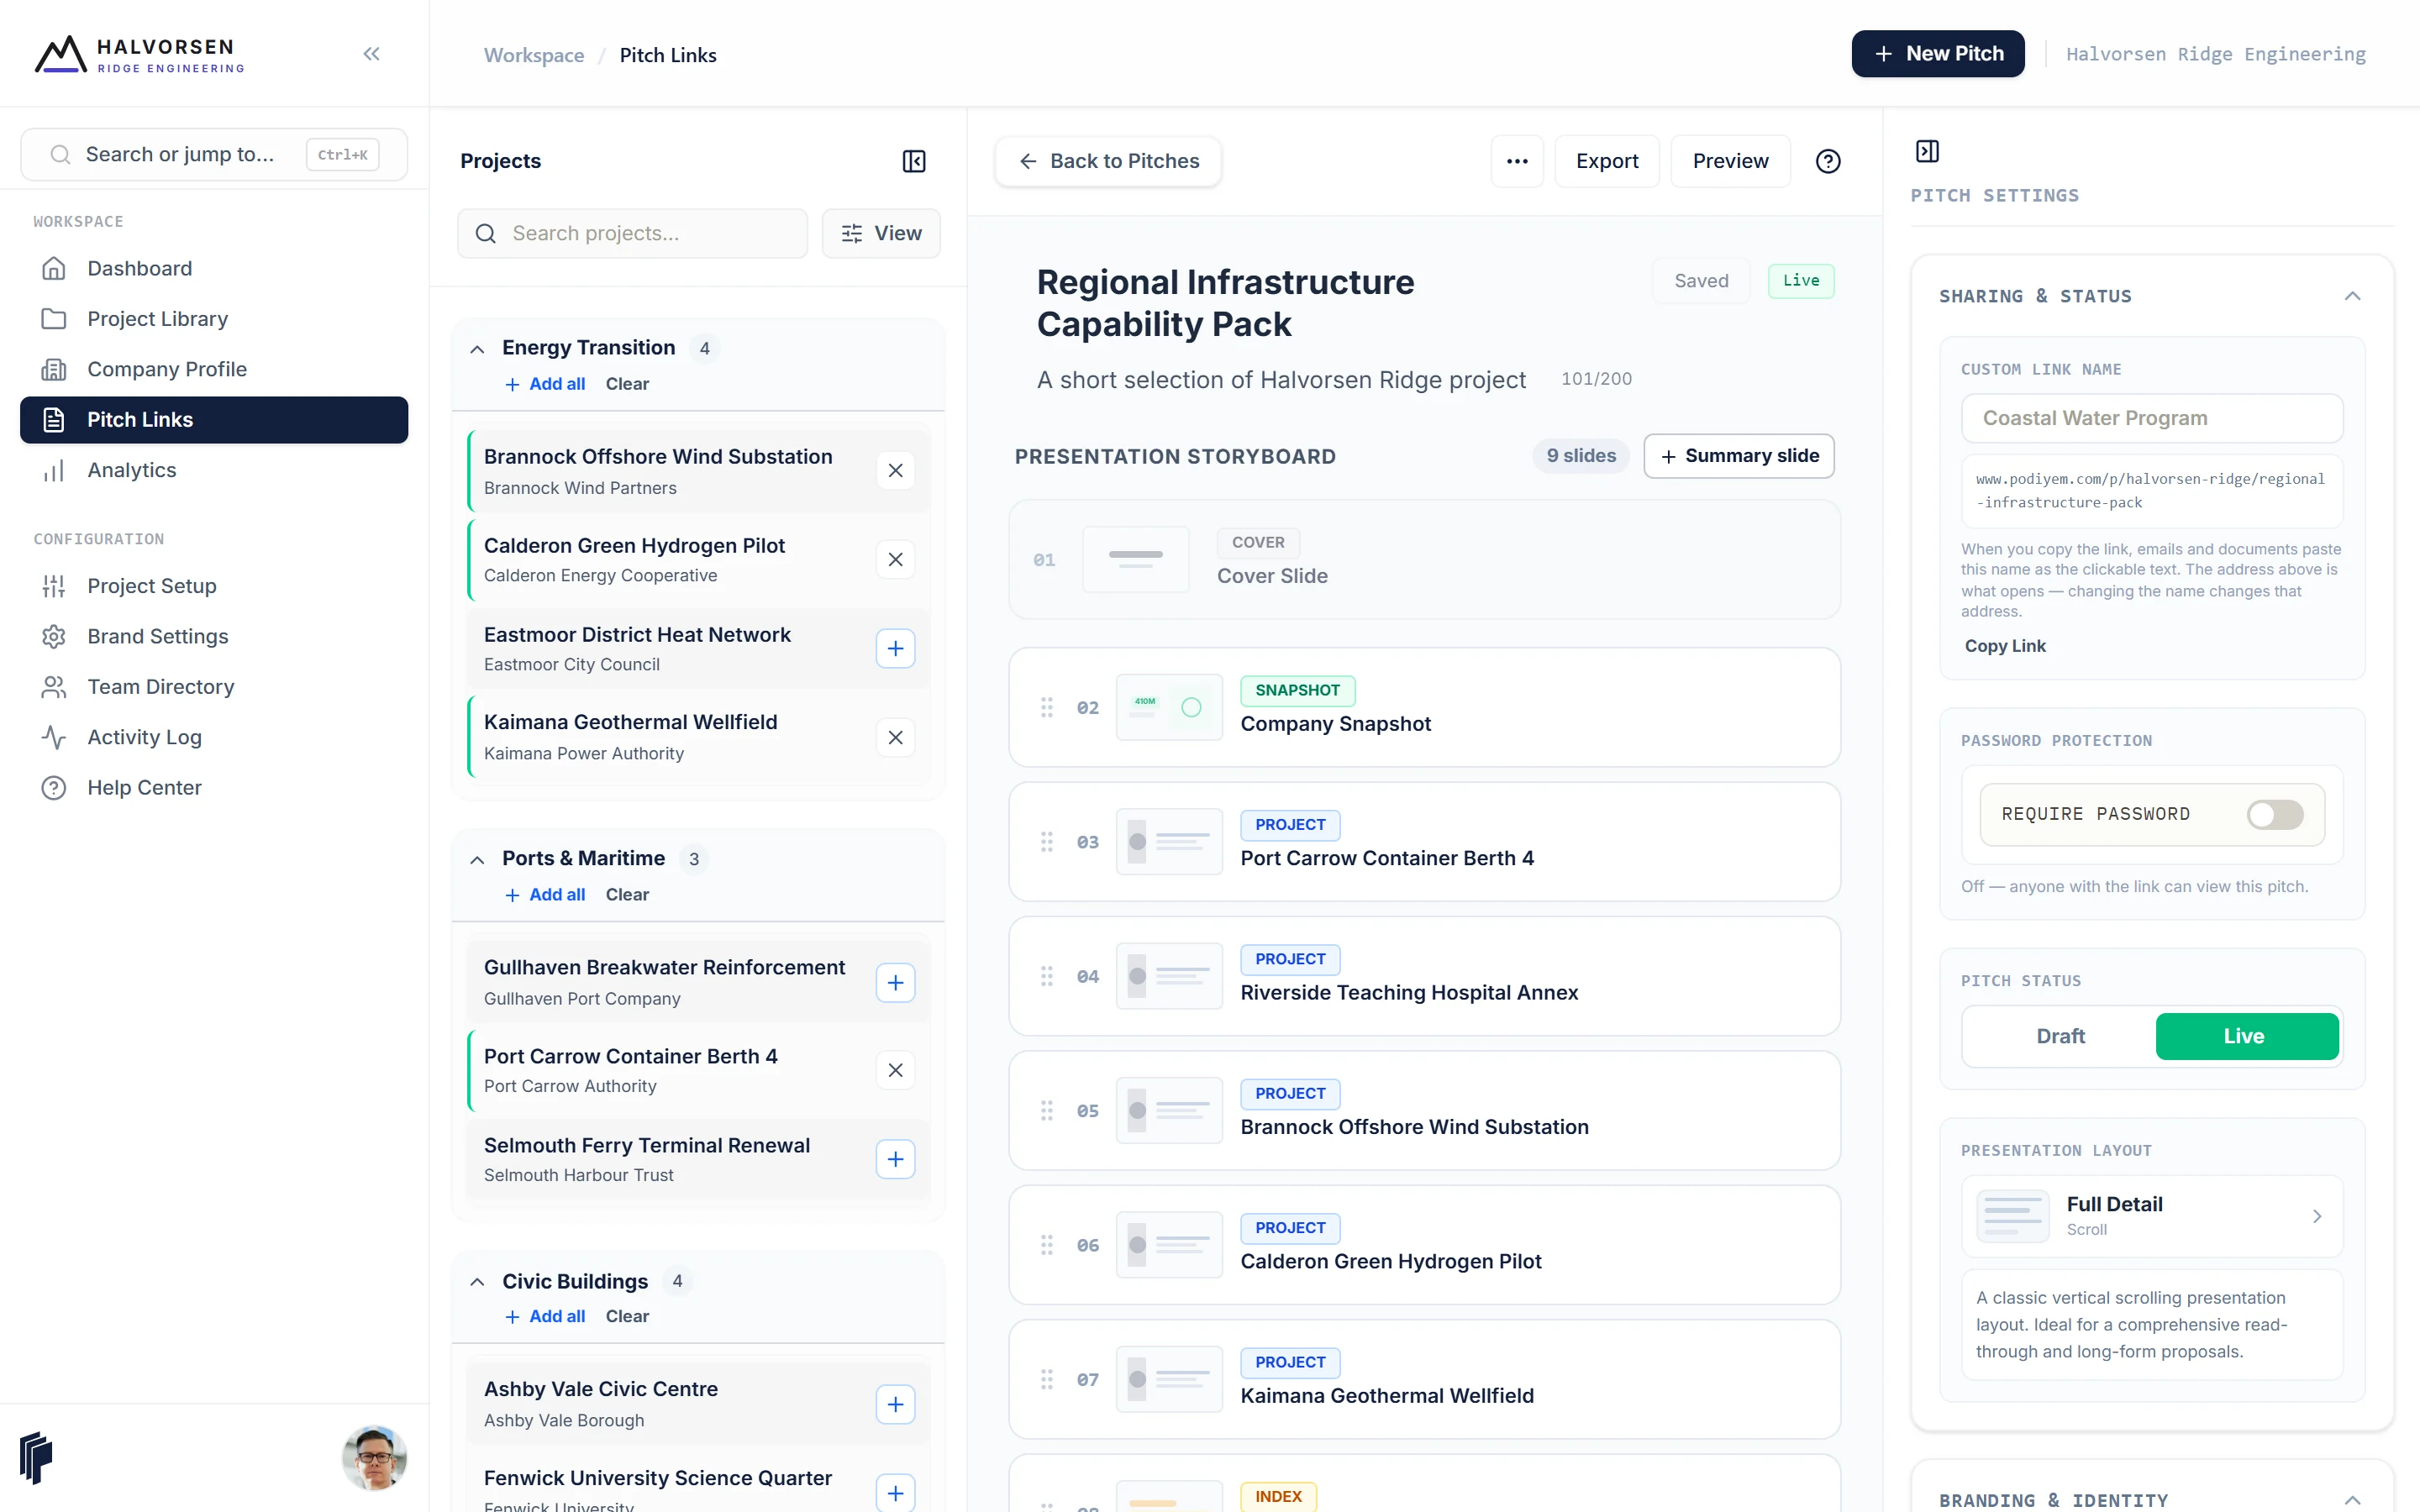Remove Port Carrow Container Berth 4 project
The image size is (2420, 1512).
(x=895, y=1070)
